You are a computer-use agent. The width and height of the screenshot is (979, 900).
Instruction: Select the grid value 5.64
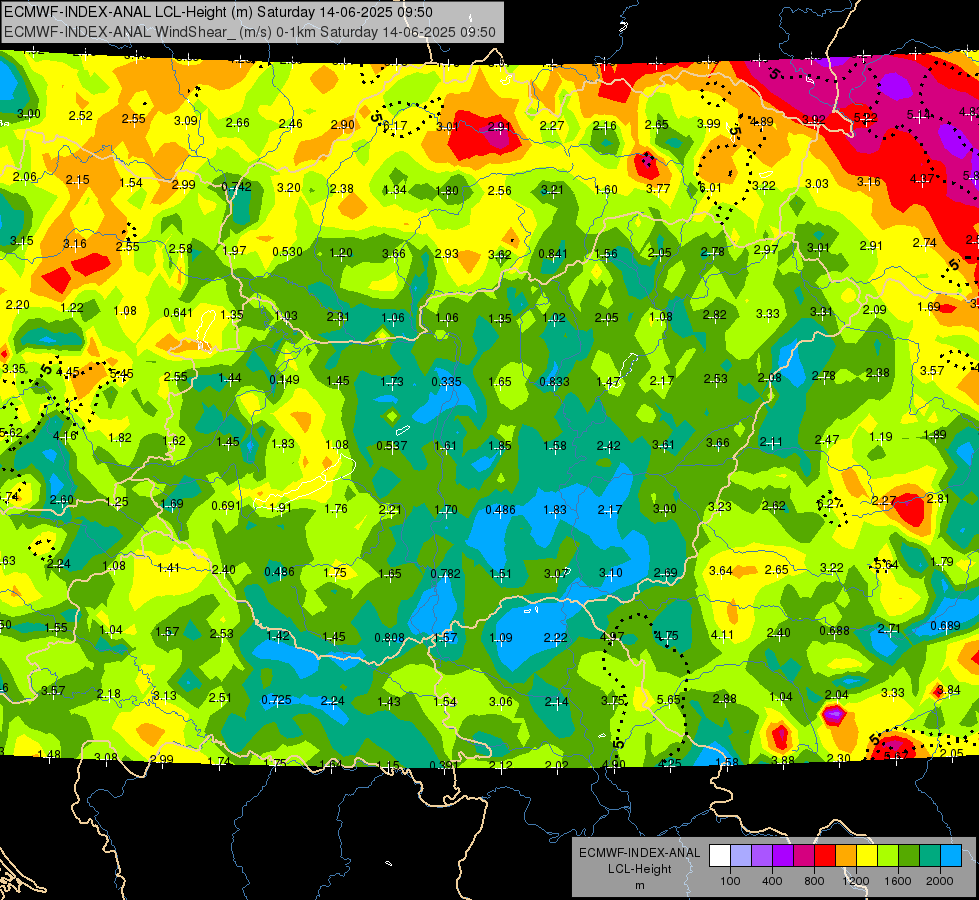pos(886,565)
